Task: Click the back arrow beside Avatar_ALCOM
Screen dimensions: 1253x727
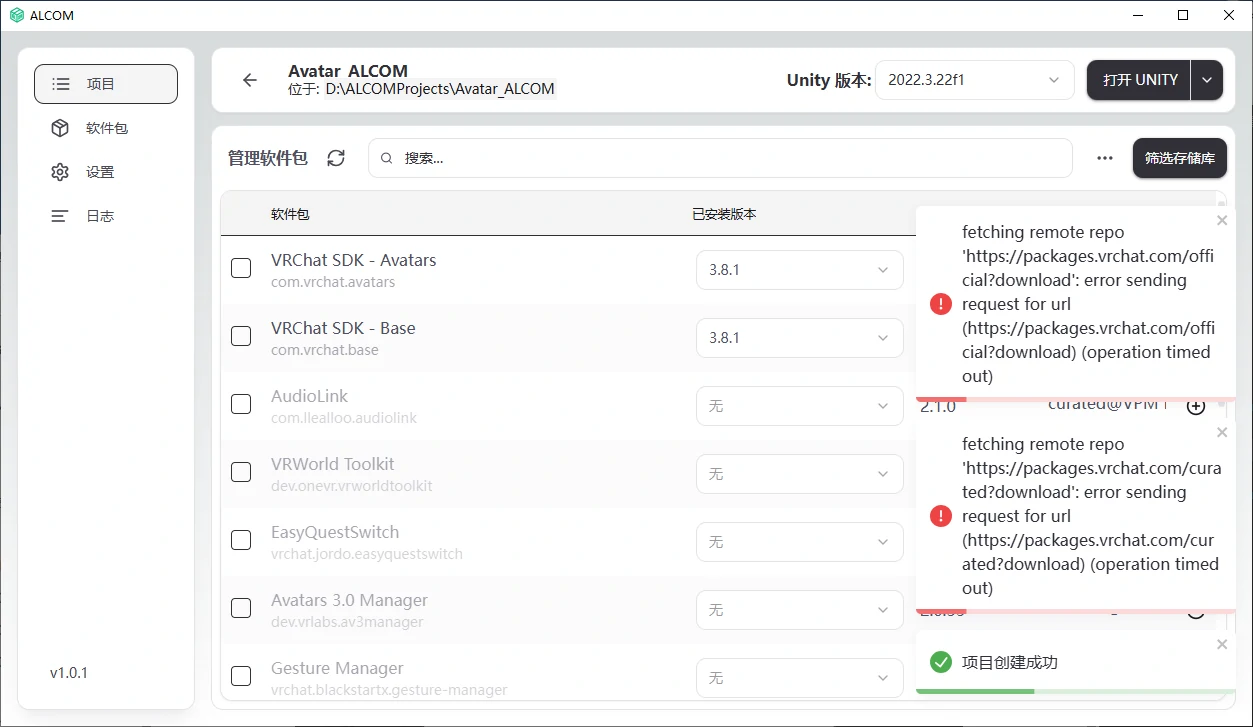Action: [x=250, y=80]
